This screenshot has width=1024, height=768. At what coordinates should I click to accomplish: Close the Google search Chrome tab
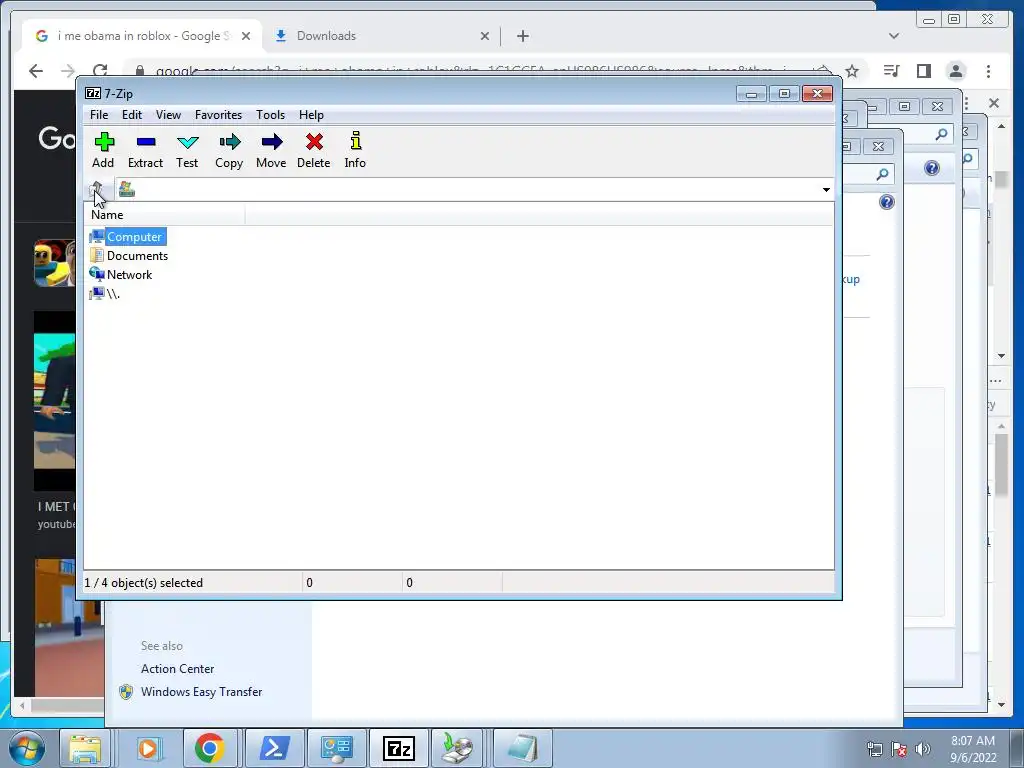(246, 36)
